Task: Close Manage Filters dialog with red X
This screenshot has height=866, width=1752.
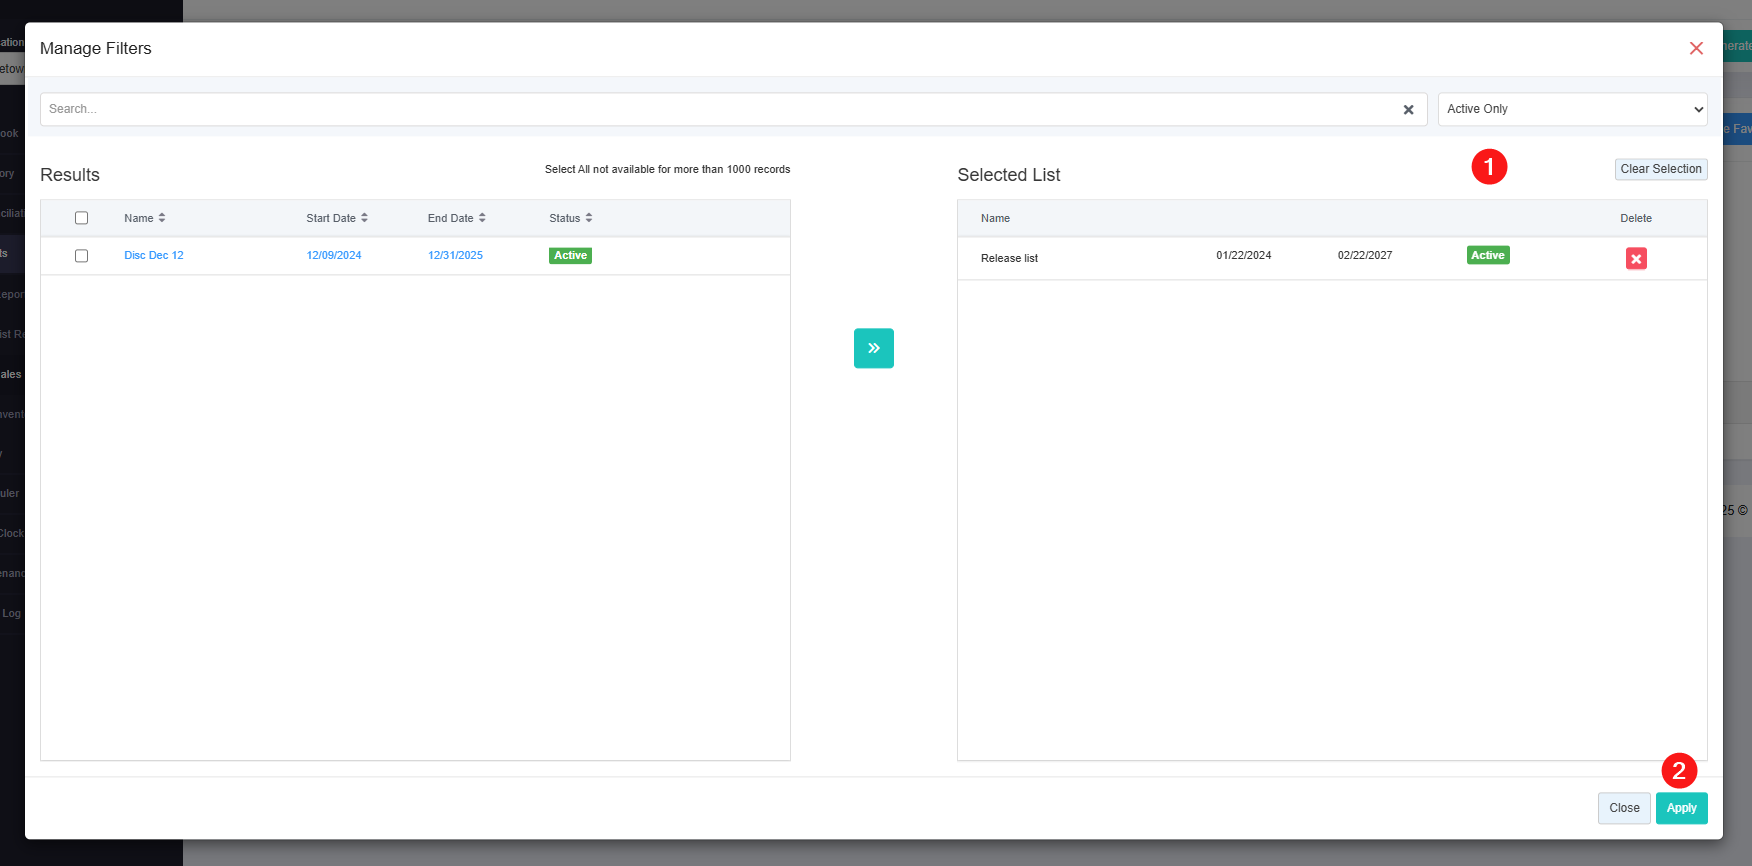Action: (x=1696, y=48)
